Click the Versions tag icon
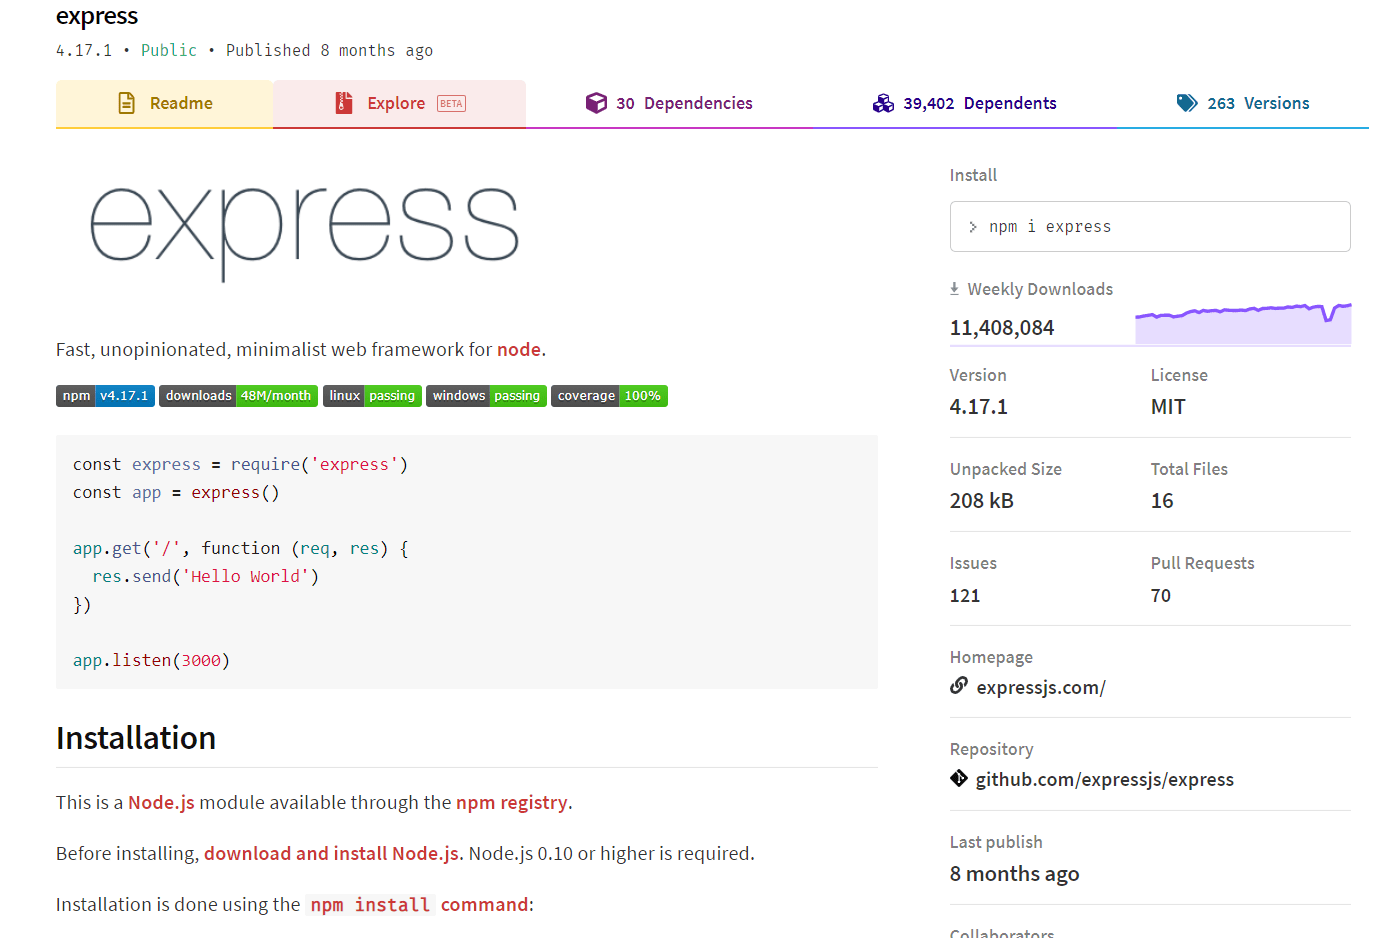 pyautogui.click(x=1187, y=102)
